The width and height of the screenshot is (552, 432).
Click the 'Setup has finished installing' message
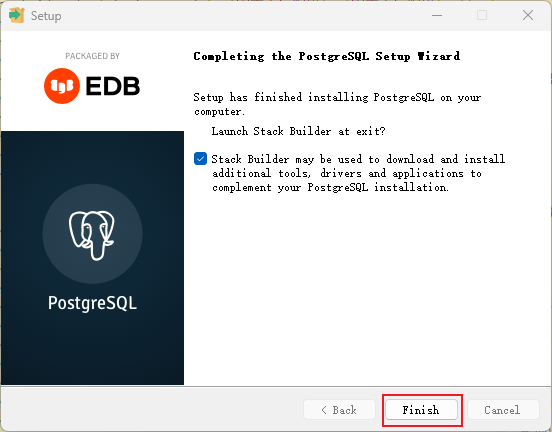(x=337, y=104)
